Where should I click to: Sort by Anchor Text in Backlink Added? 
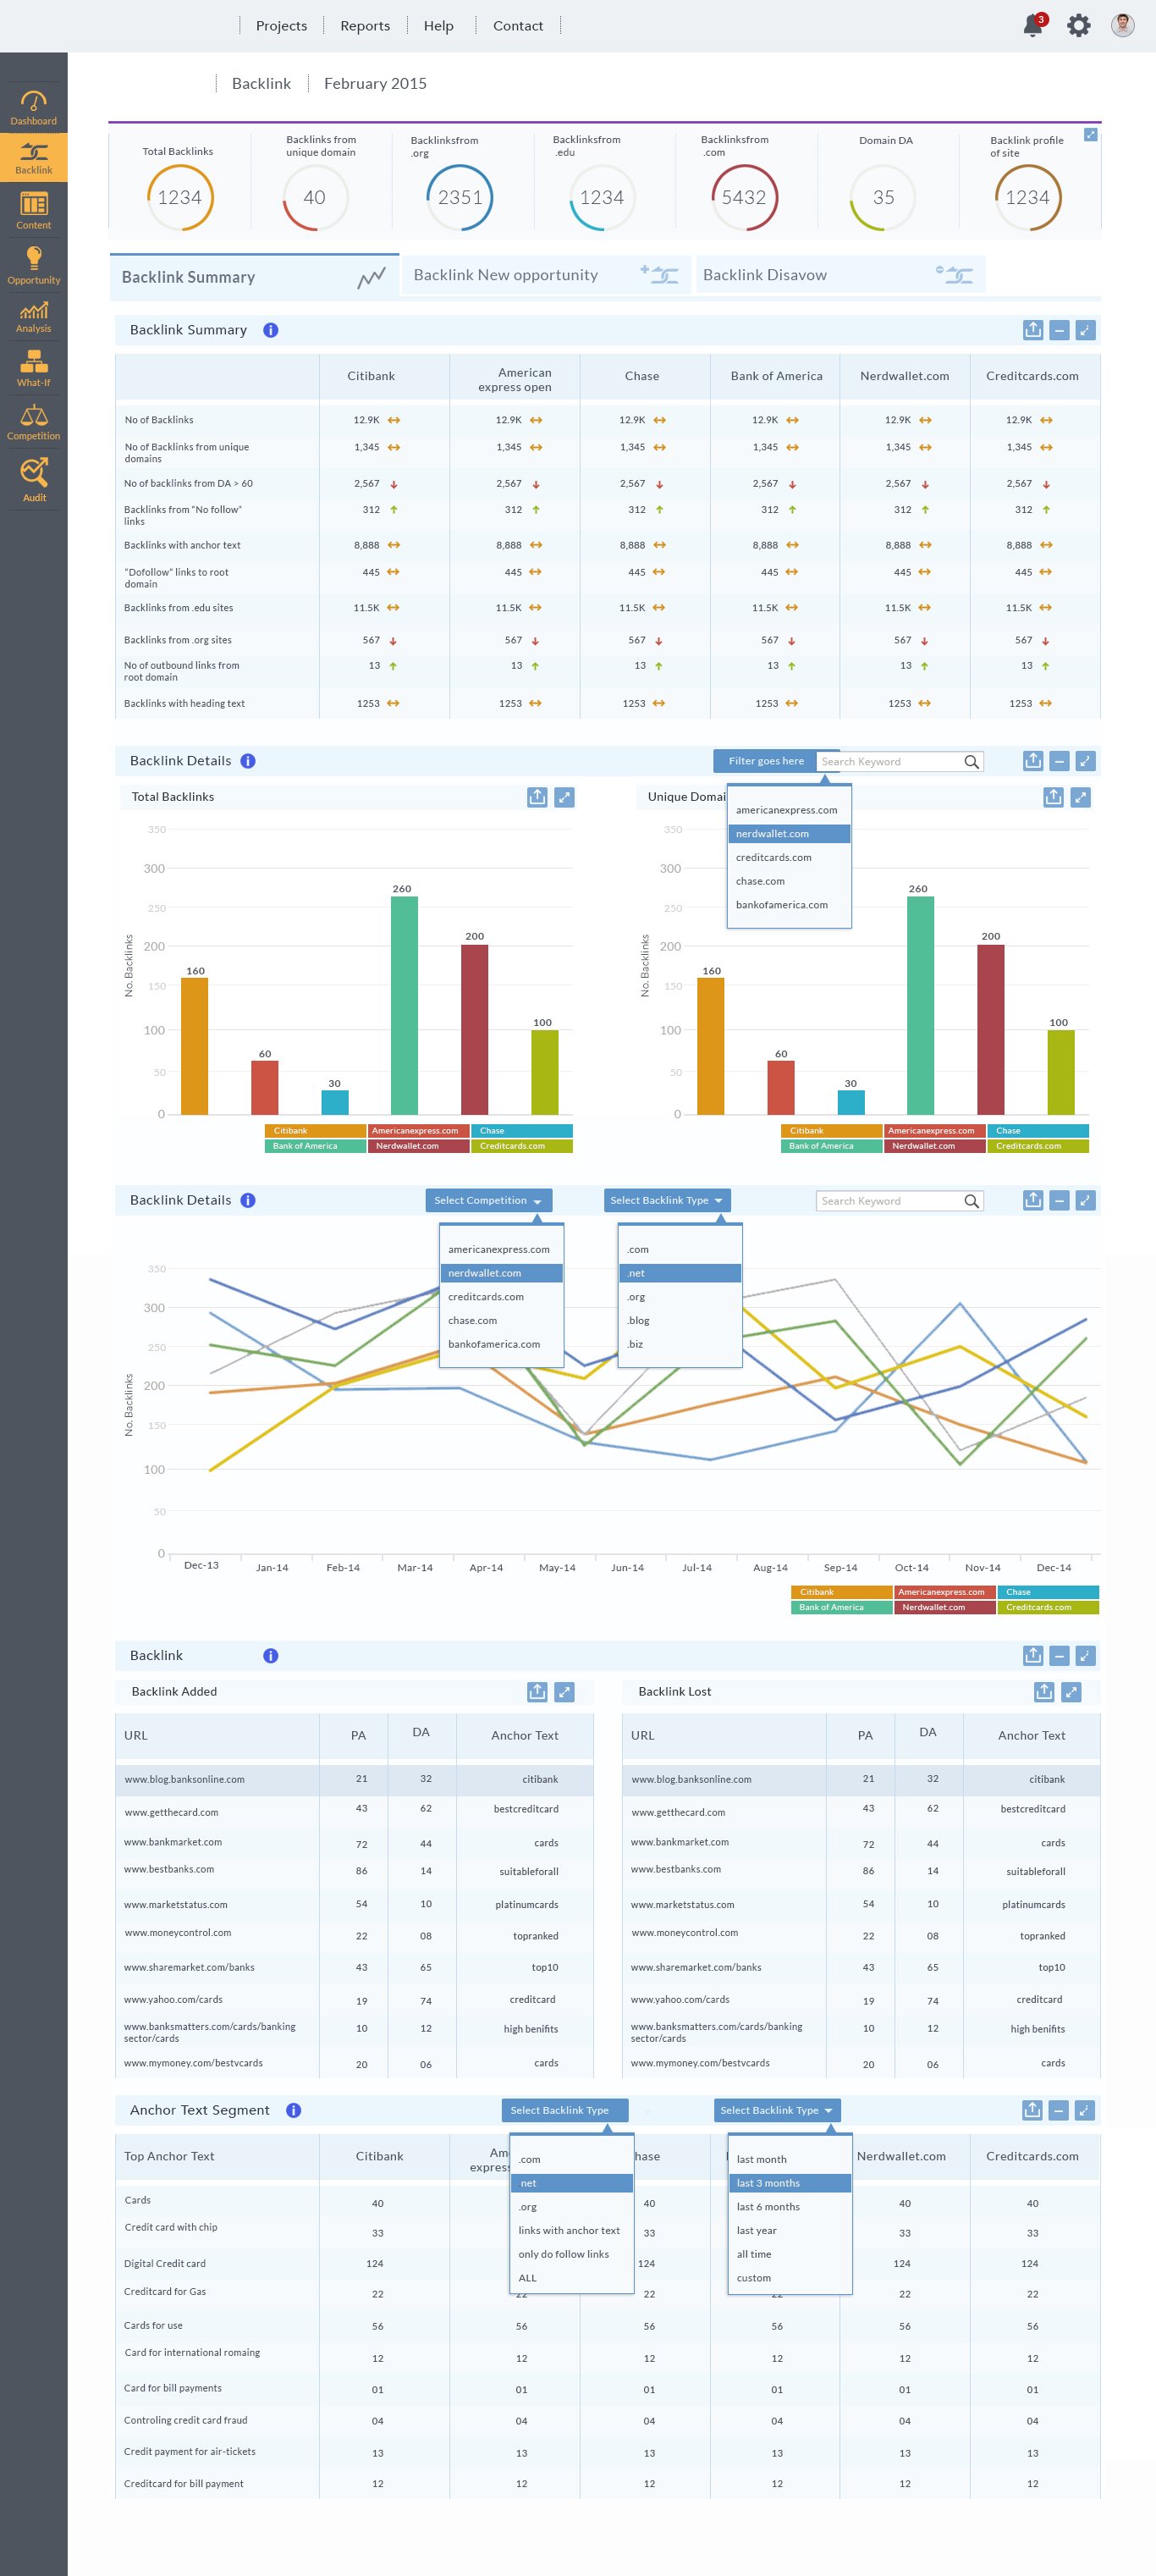coord(525,1736)
